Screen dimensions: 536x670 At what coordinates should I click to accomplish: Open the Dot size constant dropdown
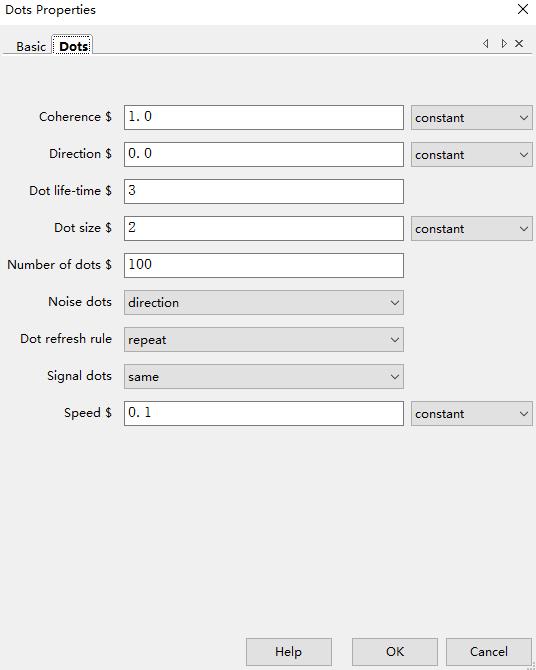(472, 229)
